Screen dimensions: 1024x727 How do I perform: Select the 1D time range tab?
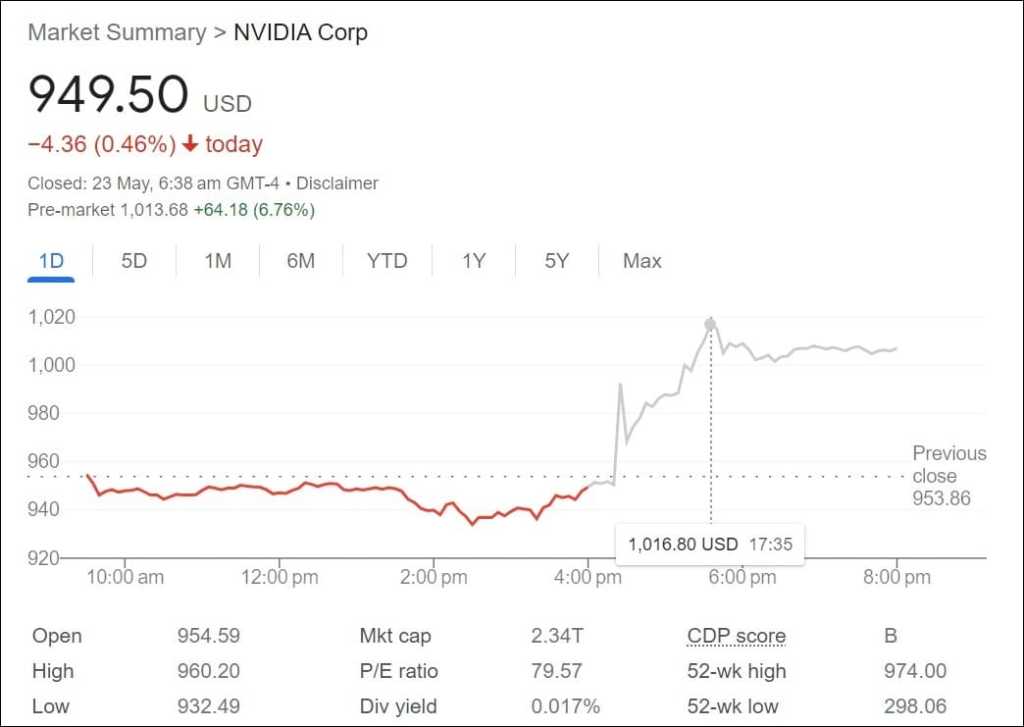click(51, 261)
